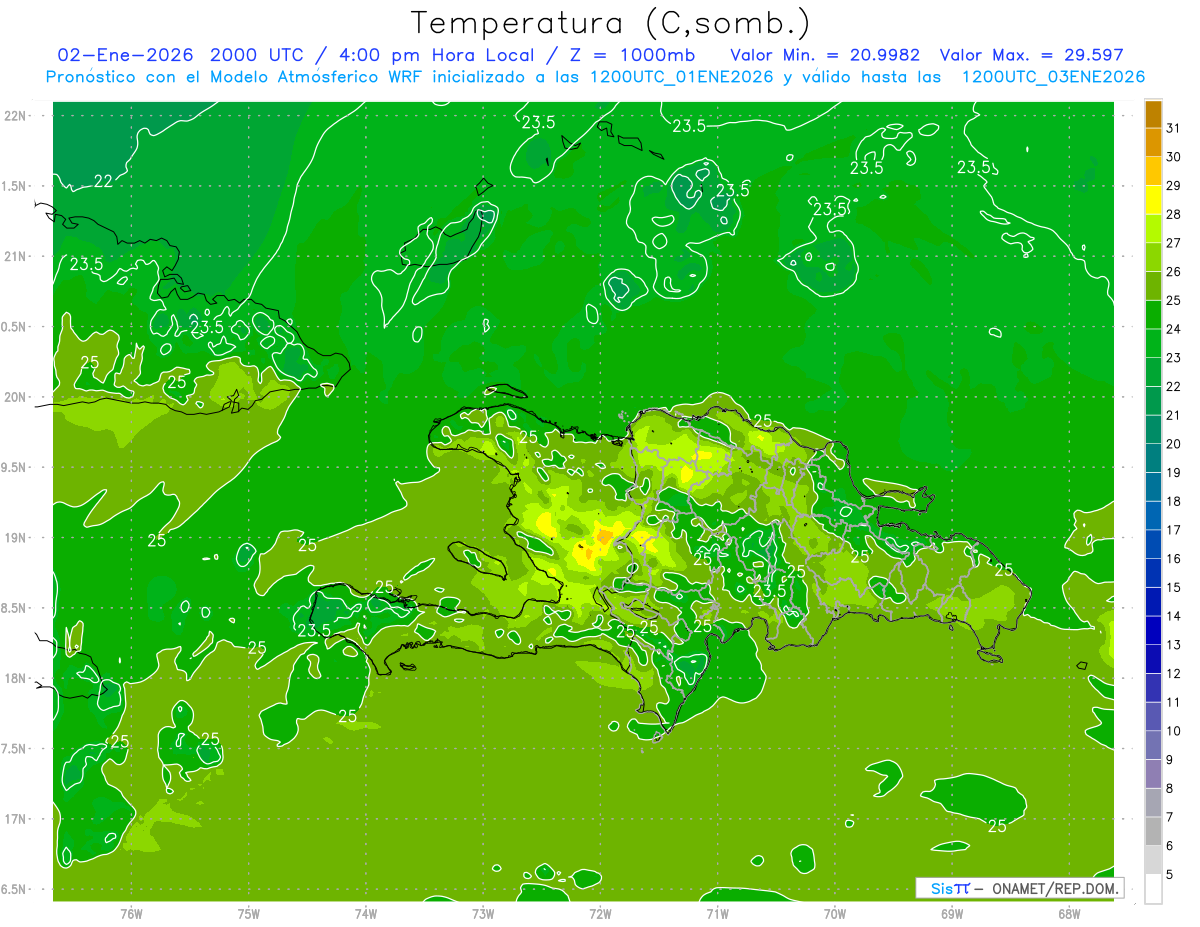
Task: Click the '22N' latitude axis label
Action: [x=16, y=116]
